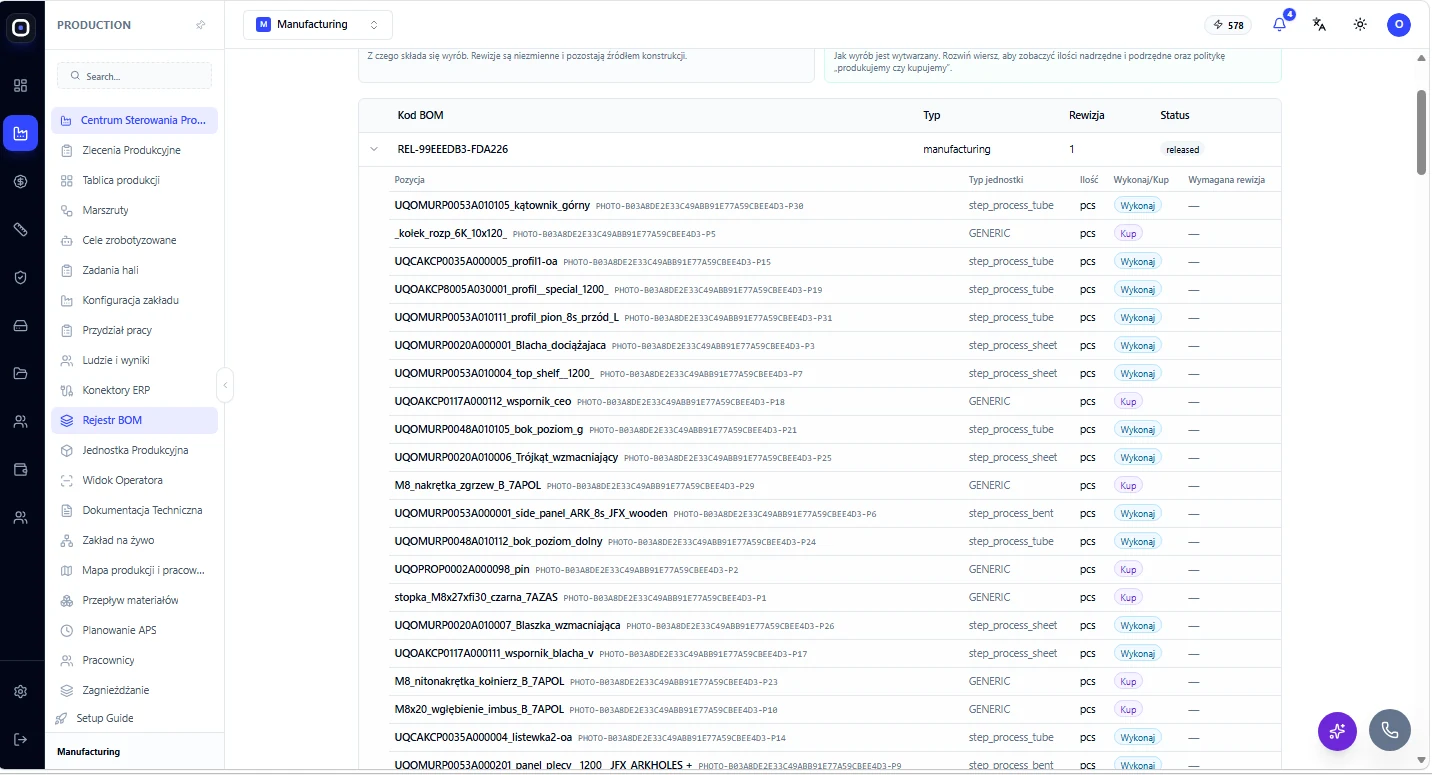
Task: Open Tablica produkcji page
Action: click(x=134, y=181)
